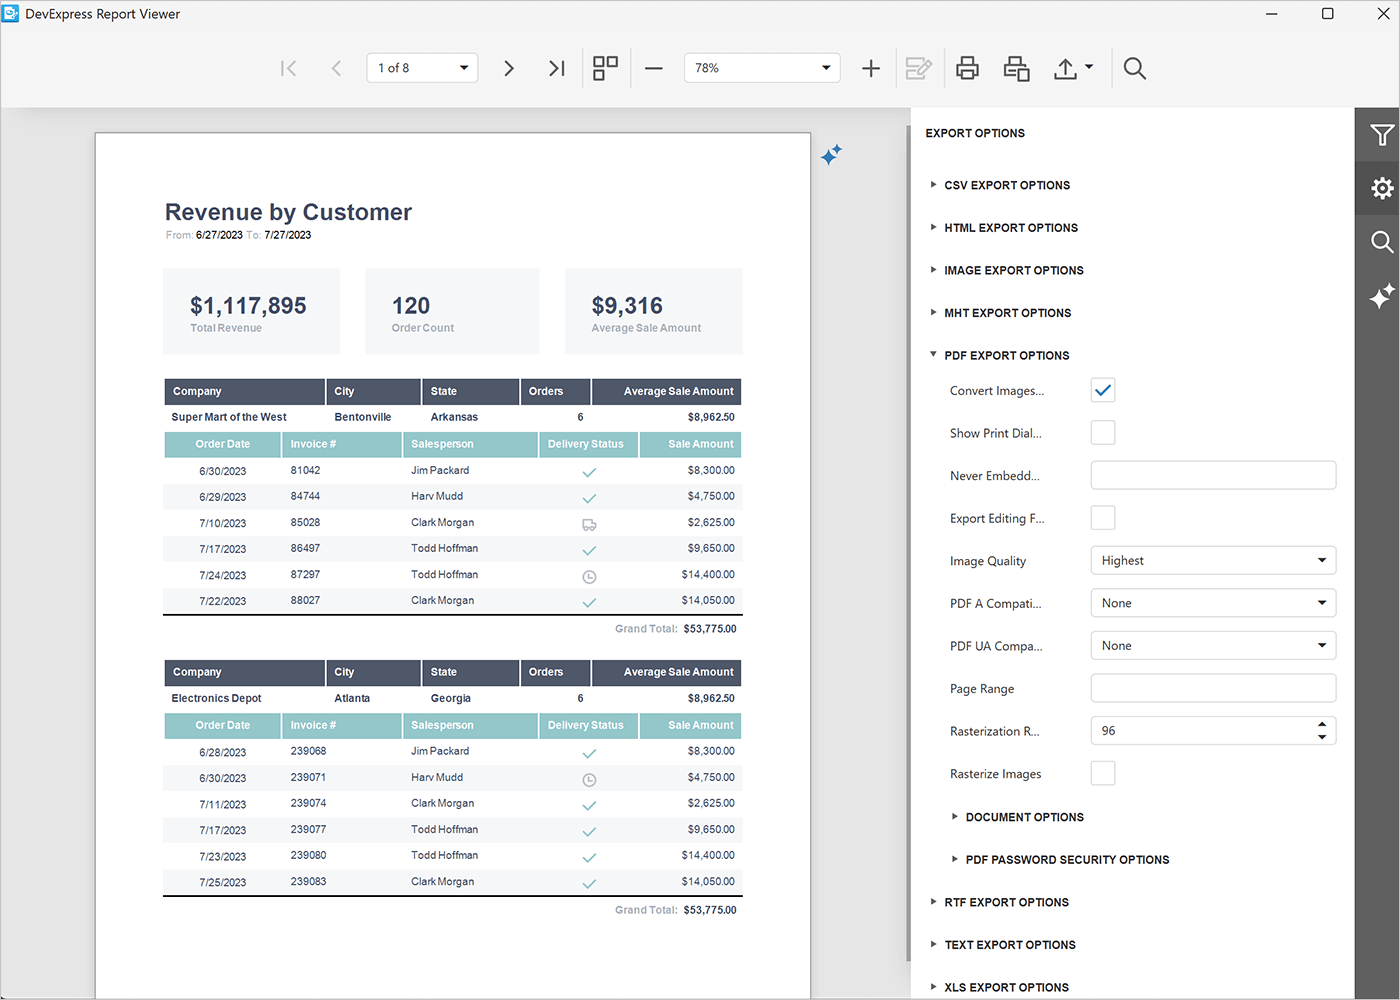Open the Image Quality dropdown
Image resolution: width=1400 pixels, height=1000 pixels.
click(1212, 560)
